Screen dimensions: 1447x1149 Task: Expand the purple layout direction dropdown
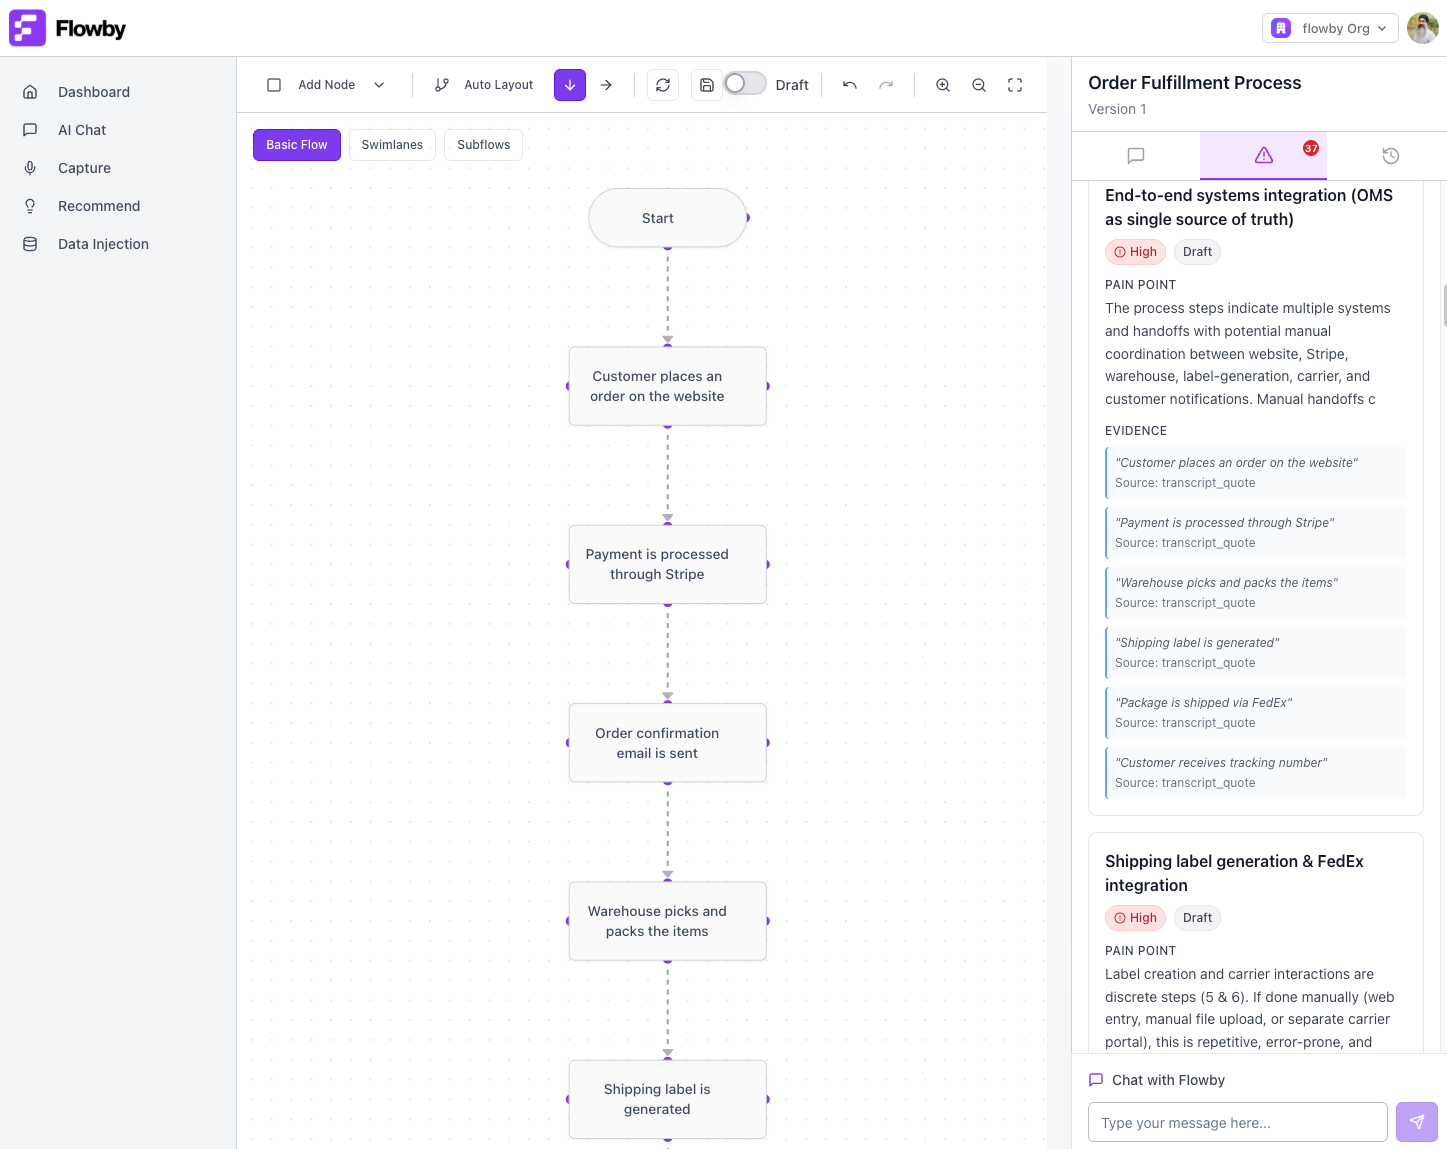pos(569,85)
